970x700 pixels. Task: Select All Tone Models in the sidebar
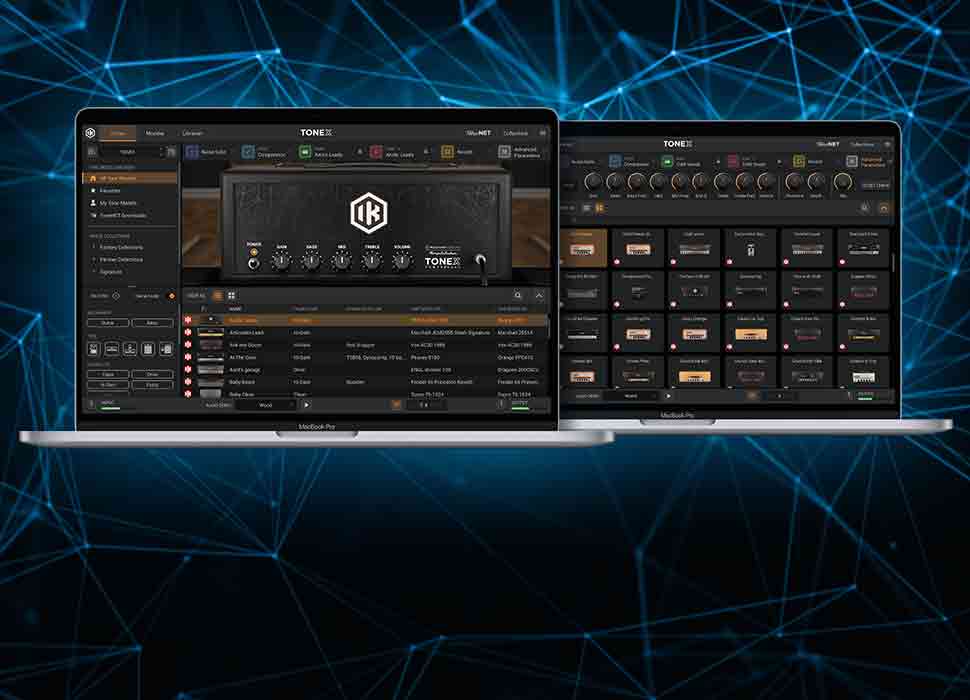pyautogui.click(x=131, y=178)
